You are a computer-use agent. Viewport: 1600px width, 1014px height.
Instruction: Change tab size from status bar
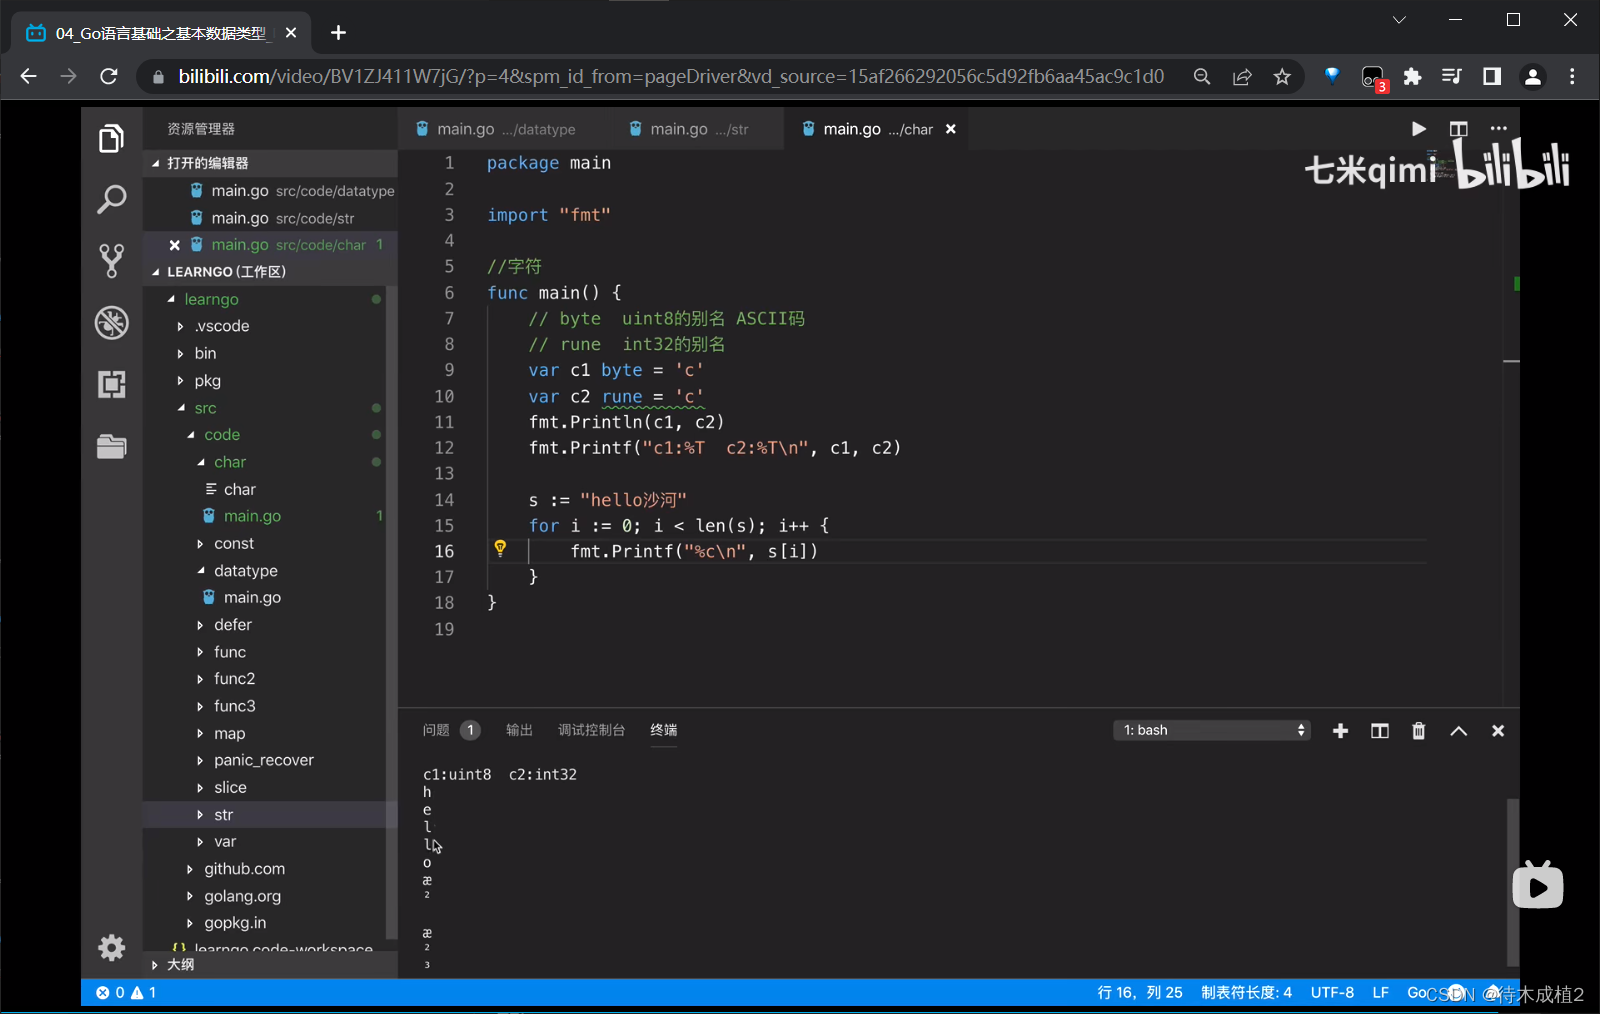pos(1246,993)
